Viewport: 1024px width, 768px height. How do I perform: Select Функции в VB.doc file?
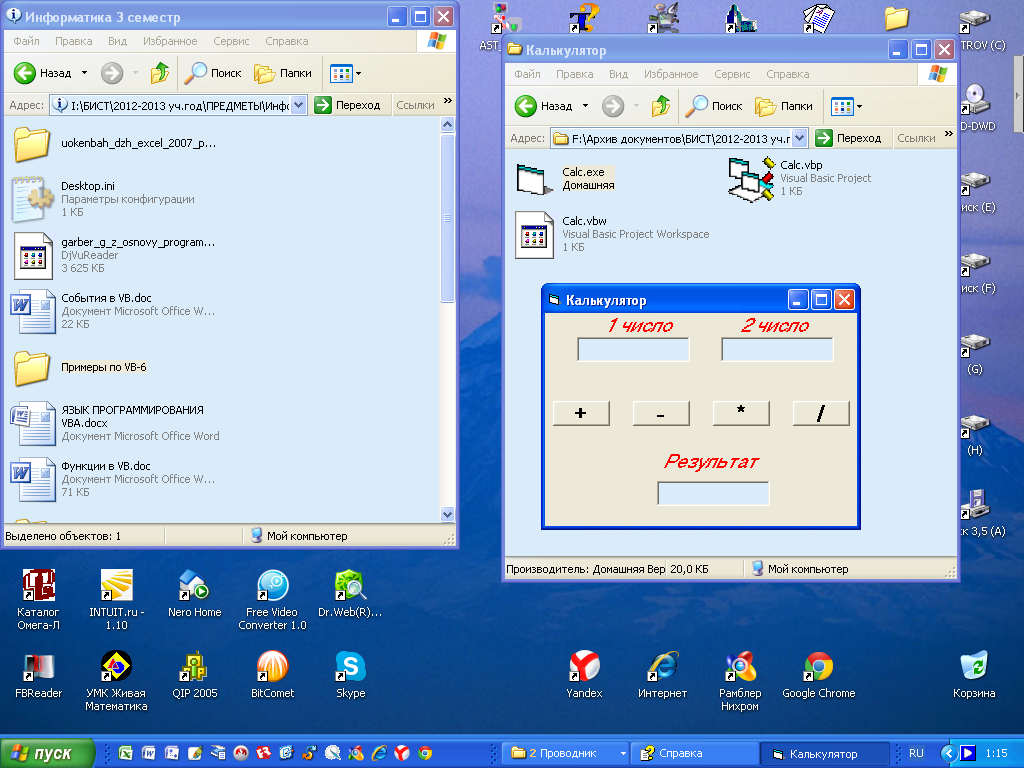[113, 479]
